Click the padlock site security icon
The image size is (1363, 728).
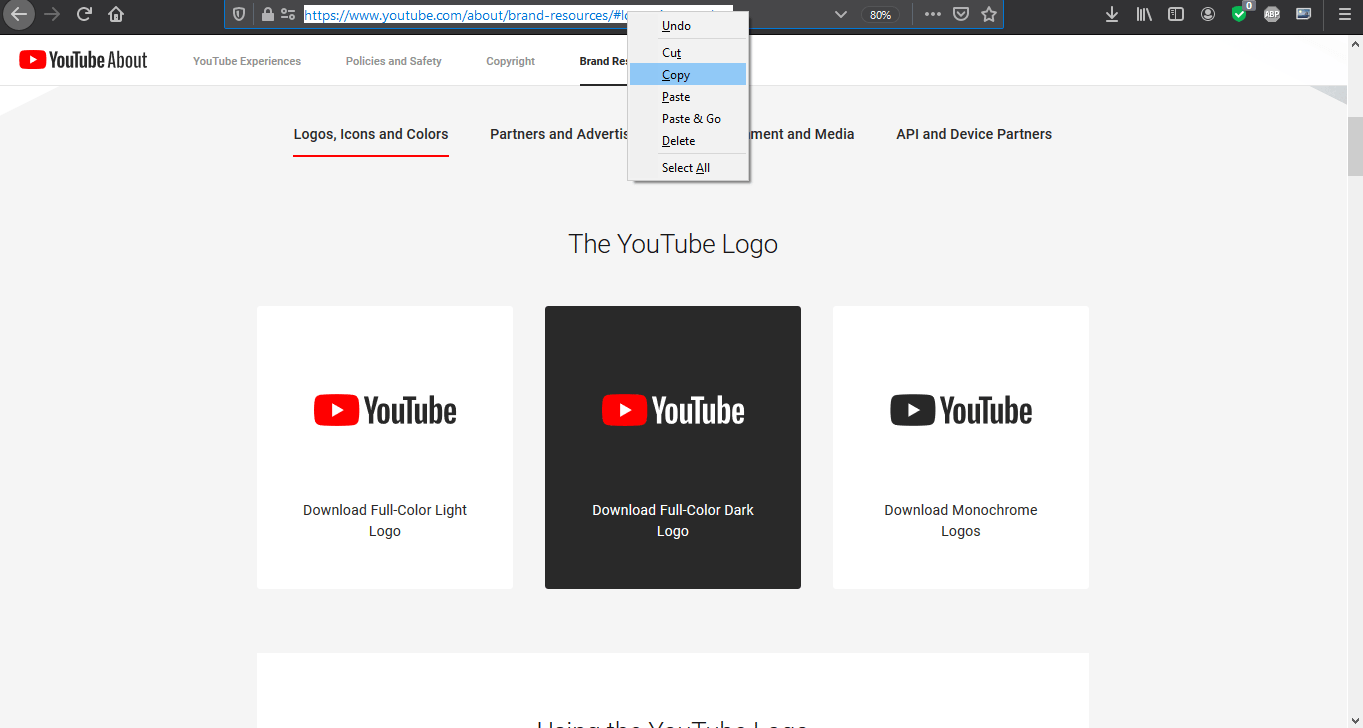(x=267, y=14)
